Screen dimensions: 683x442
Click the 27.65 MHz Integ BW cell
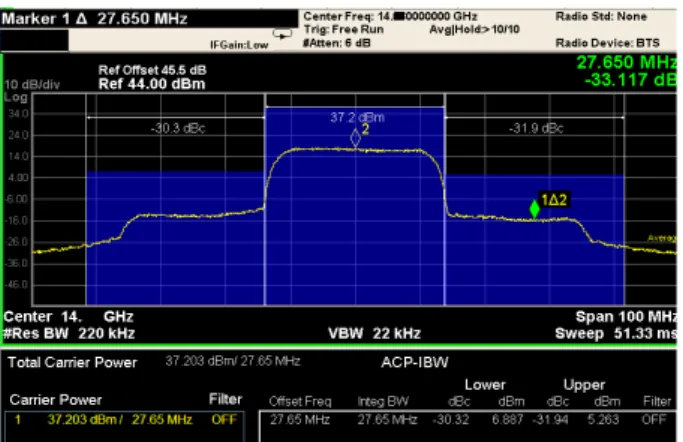[x=387, y=420]
